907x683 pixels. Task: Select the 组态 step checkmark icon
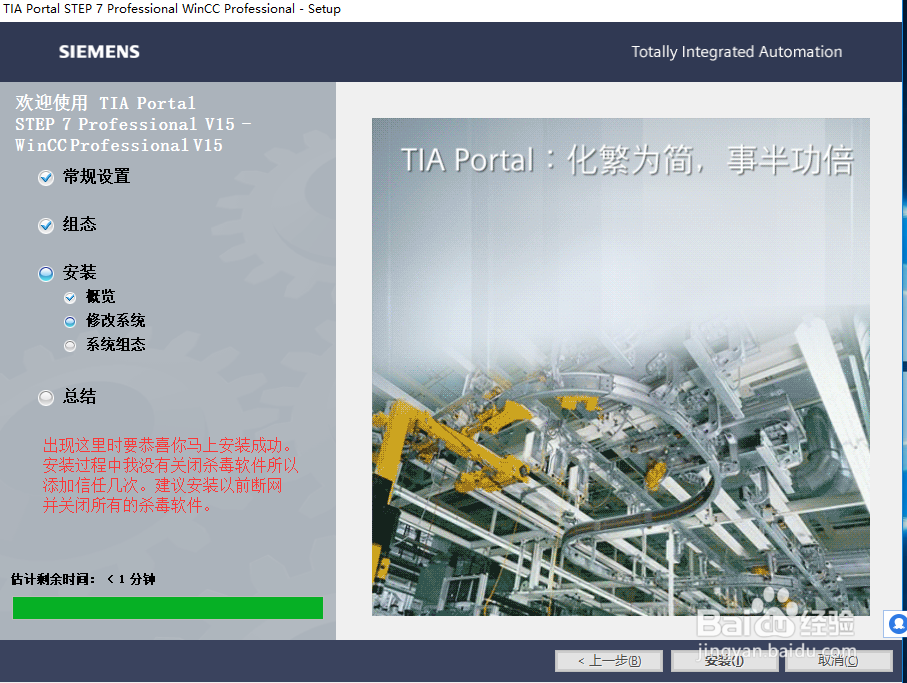(x=46, y=226)
